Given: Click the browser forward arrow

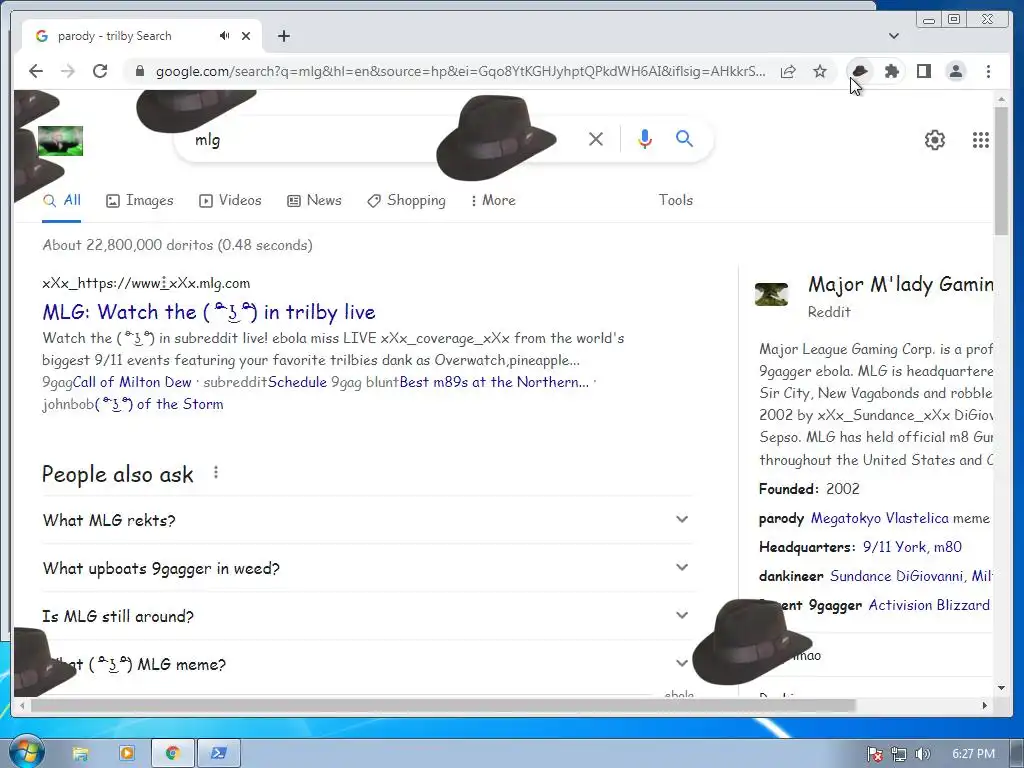Looking at the screenshot, I should coord(68,71).
